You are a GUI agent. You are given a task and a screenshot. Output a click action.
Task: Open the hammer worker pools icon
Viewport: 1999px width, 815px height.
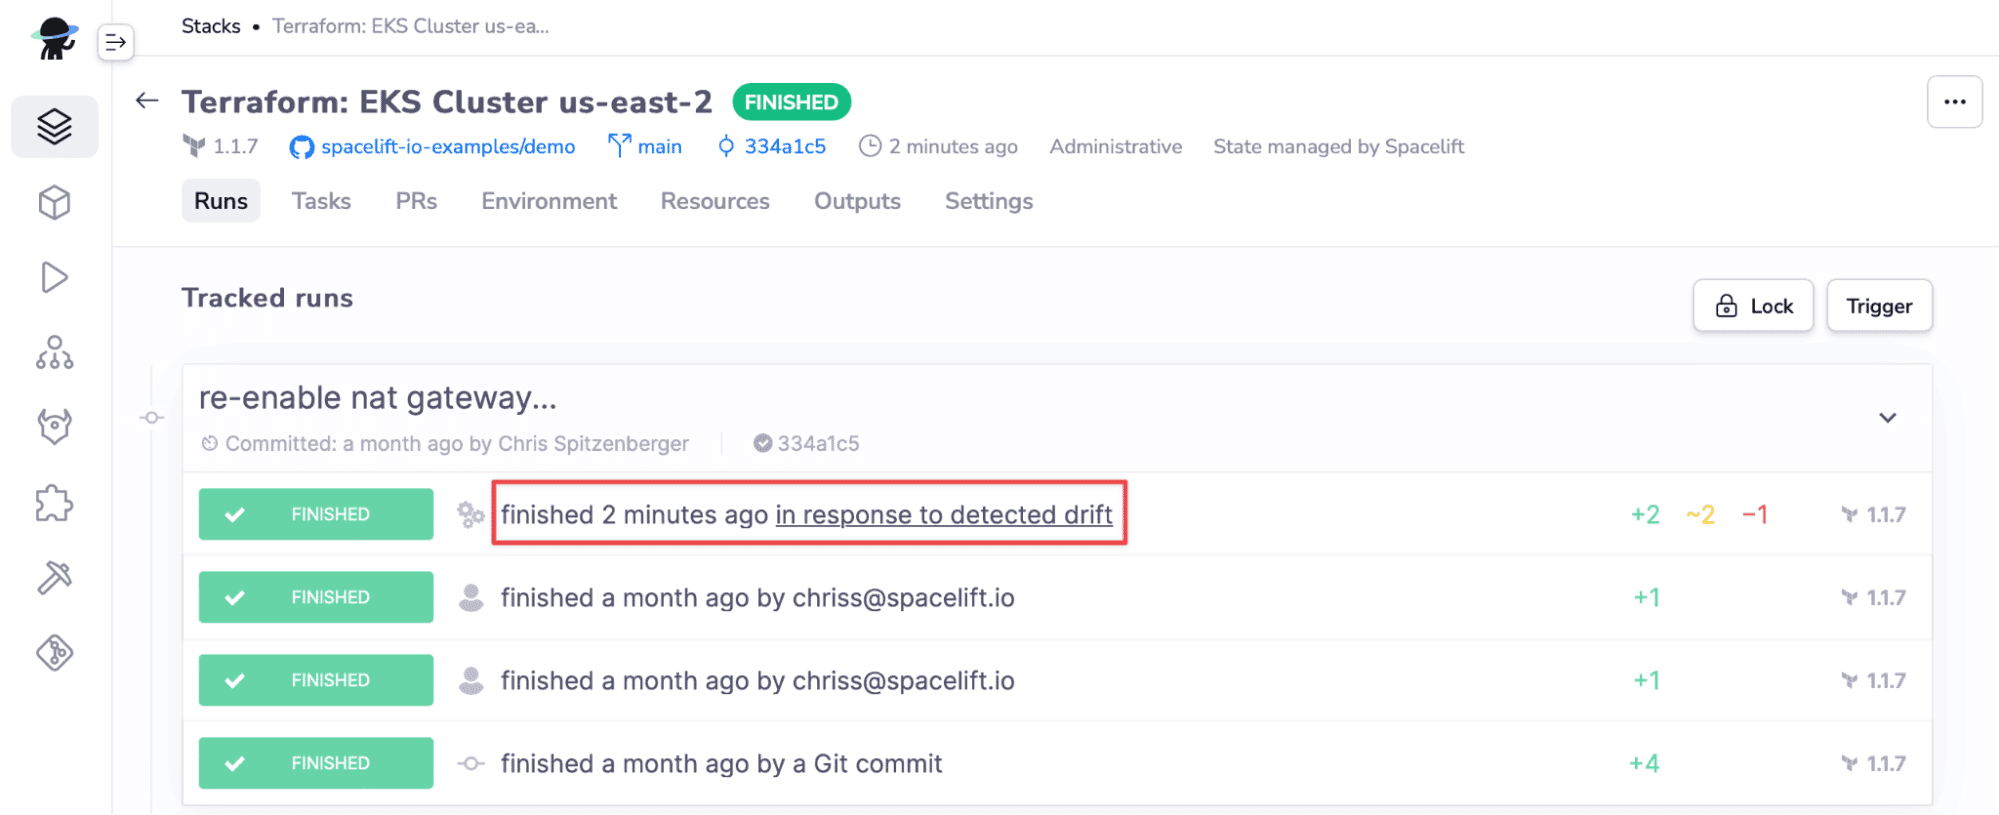[x=54, y=578]
